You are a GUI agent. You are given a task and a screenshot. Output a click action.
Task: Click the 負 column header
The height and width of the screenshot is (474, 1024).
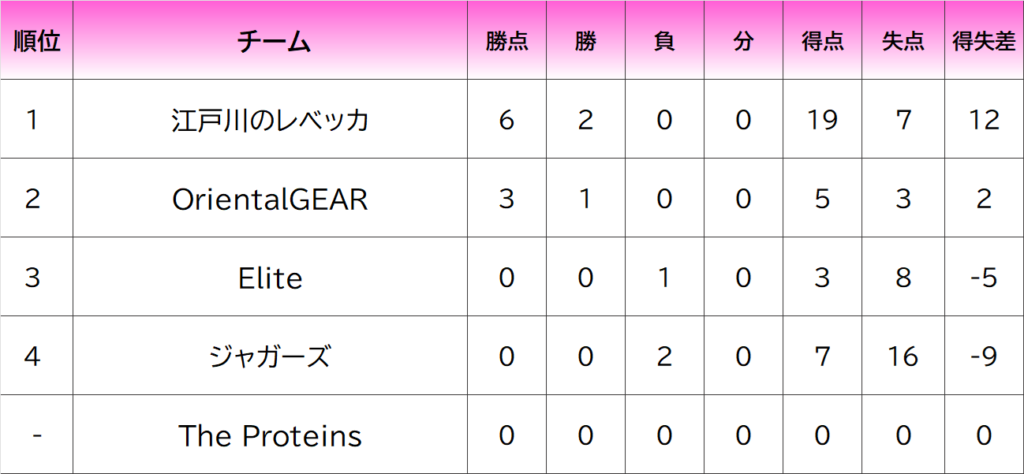663,42
